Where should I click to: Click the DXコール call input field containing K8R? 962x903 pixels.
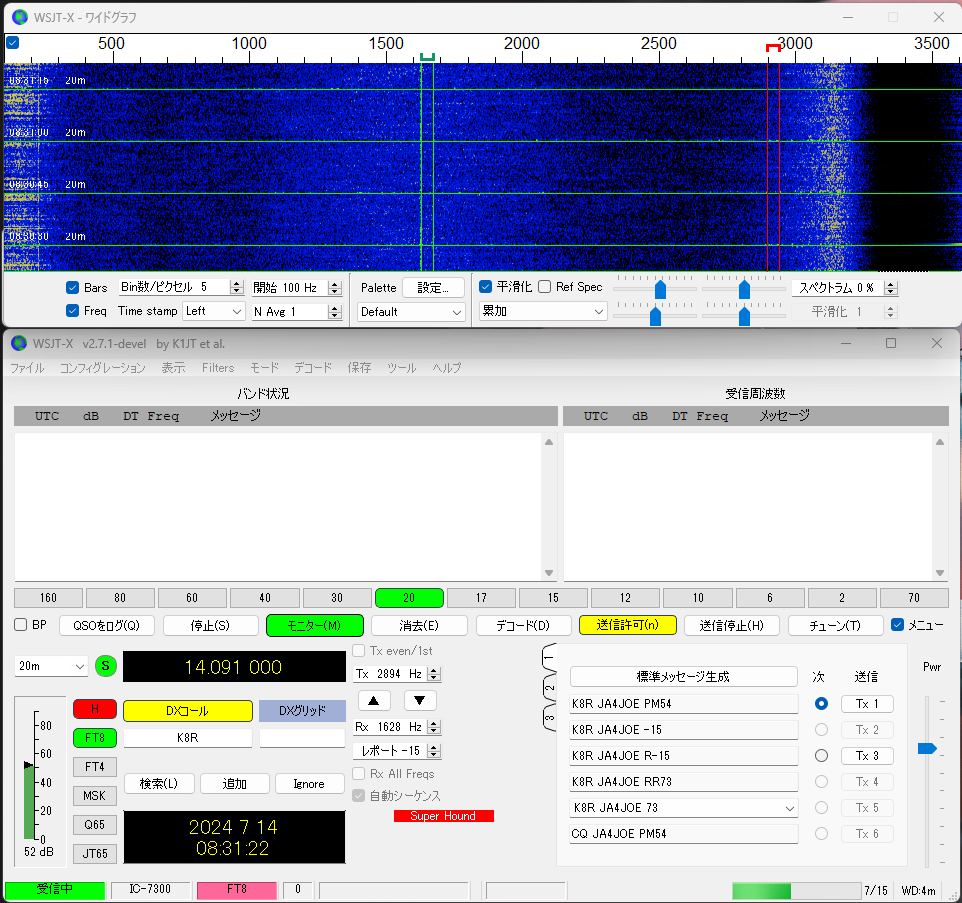click(188, 737)
